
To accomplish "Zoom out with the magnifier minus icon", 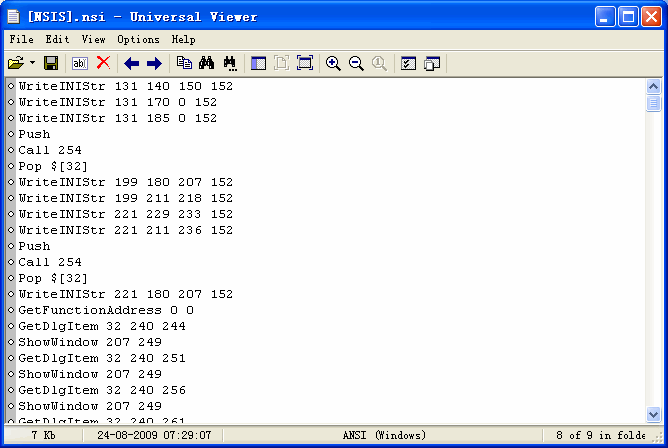I will coord(356,63).
